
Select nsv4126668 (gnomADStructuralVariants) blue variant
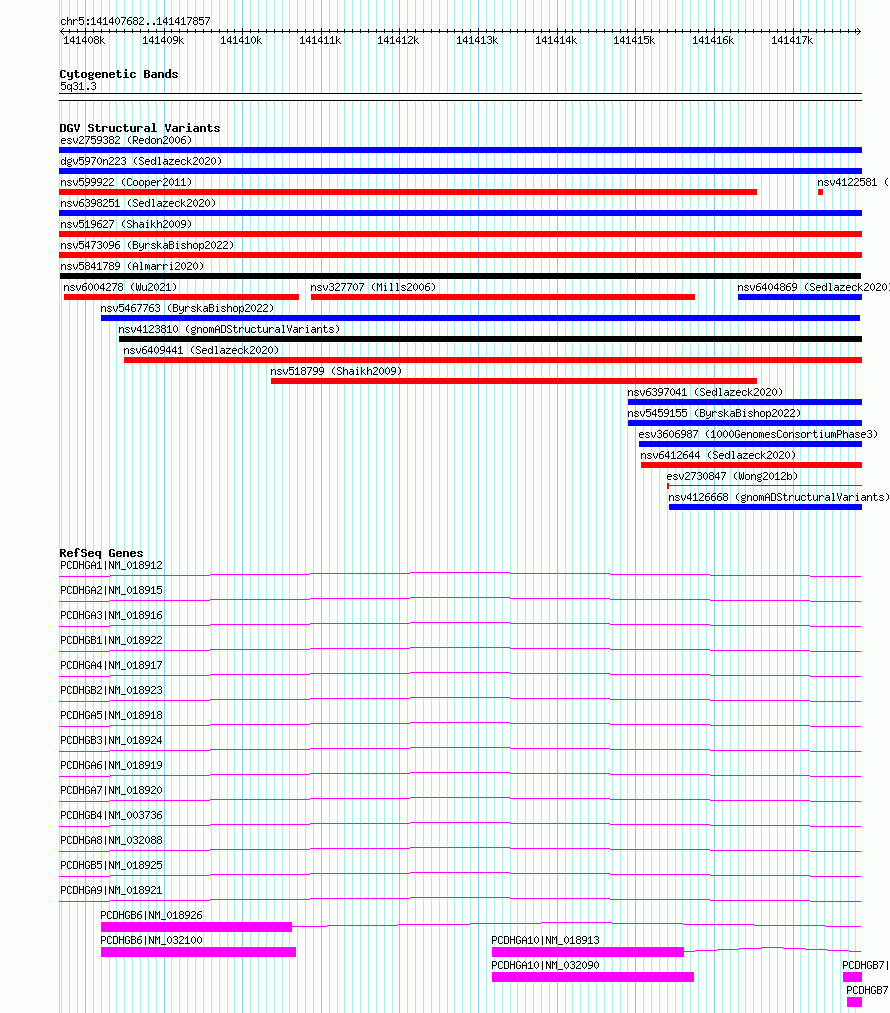point(765,507)
